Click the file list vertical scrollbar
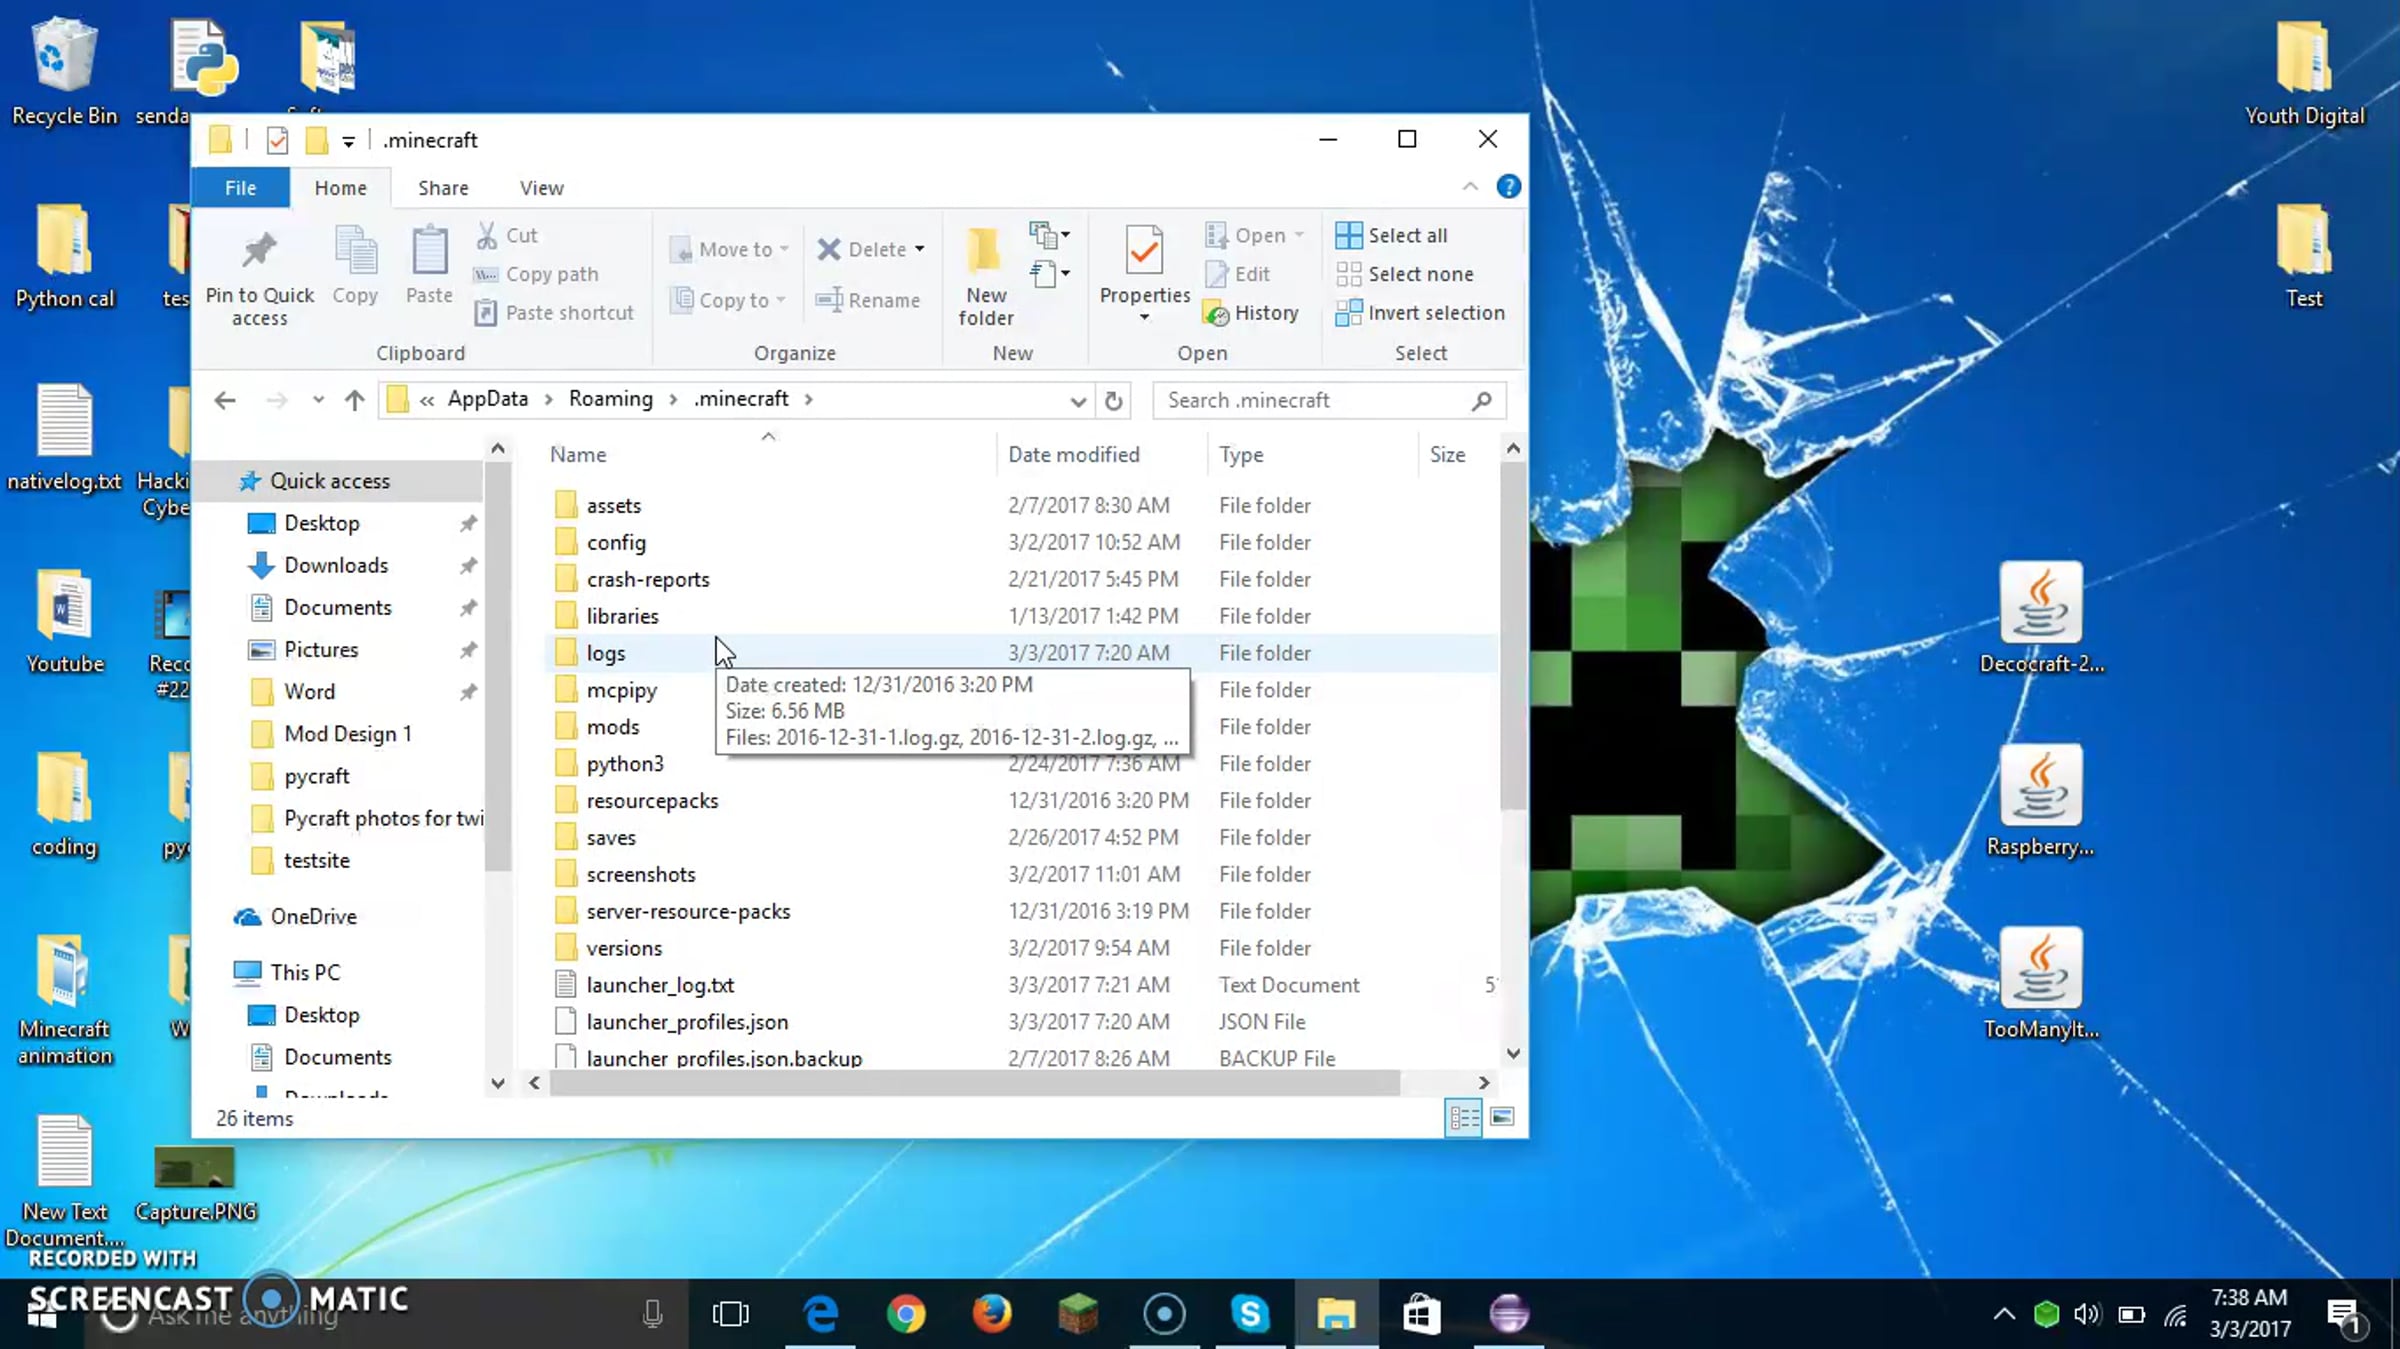This screenshot has width=2400, height=1349. [1513, 635]
